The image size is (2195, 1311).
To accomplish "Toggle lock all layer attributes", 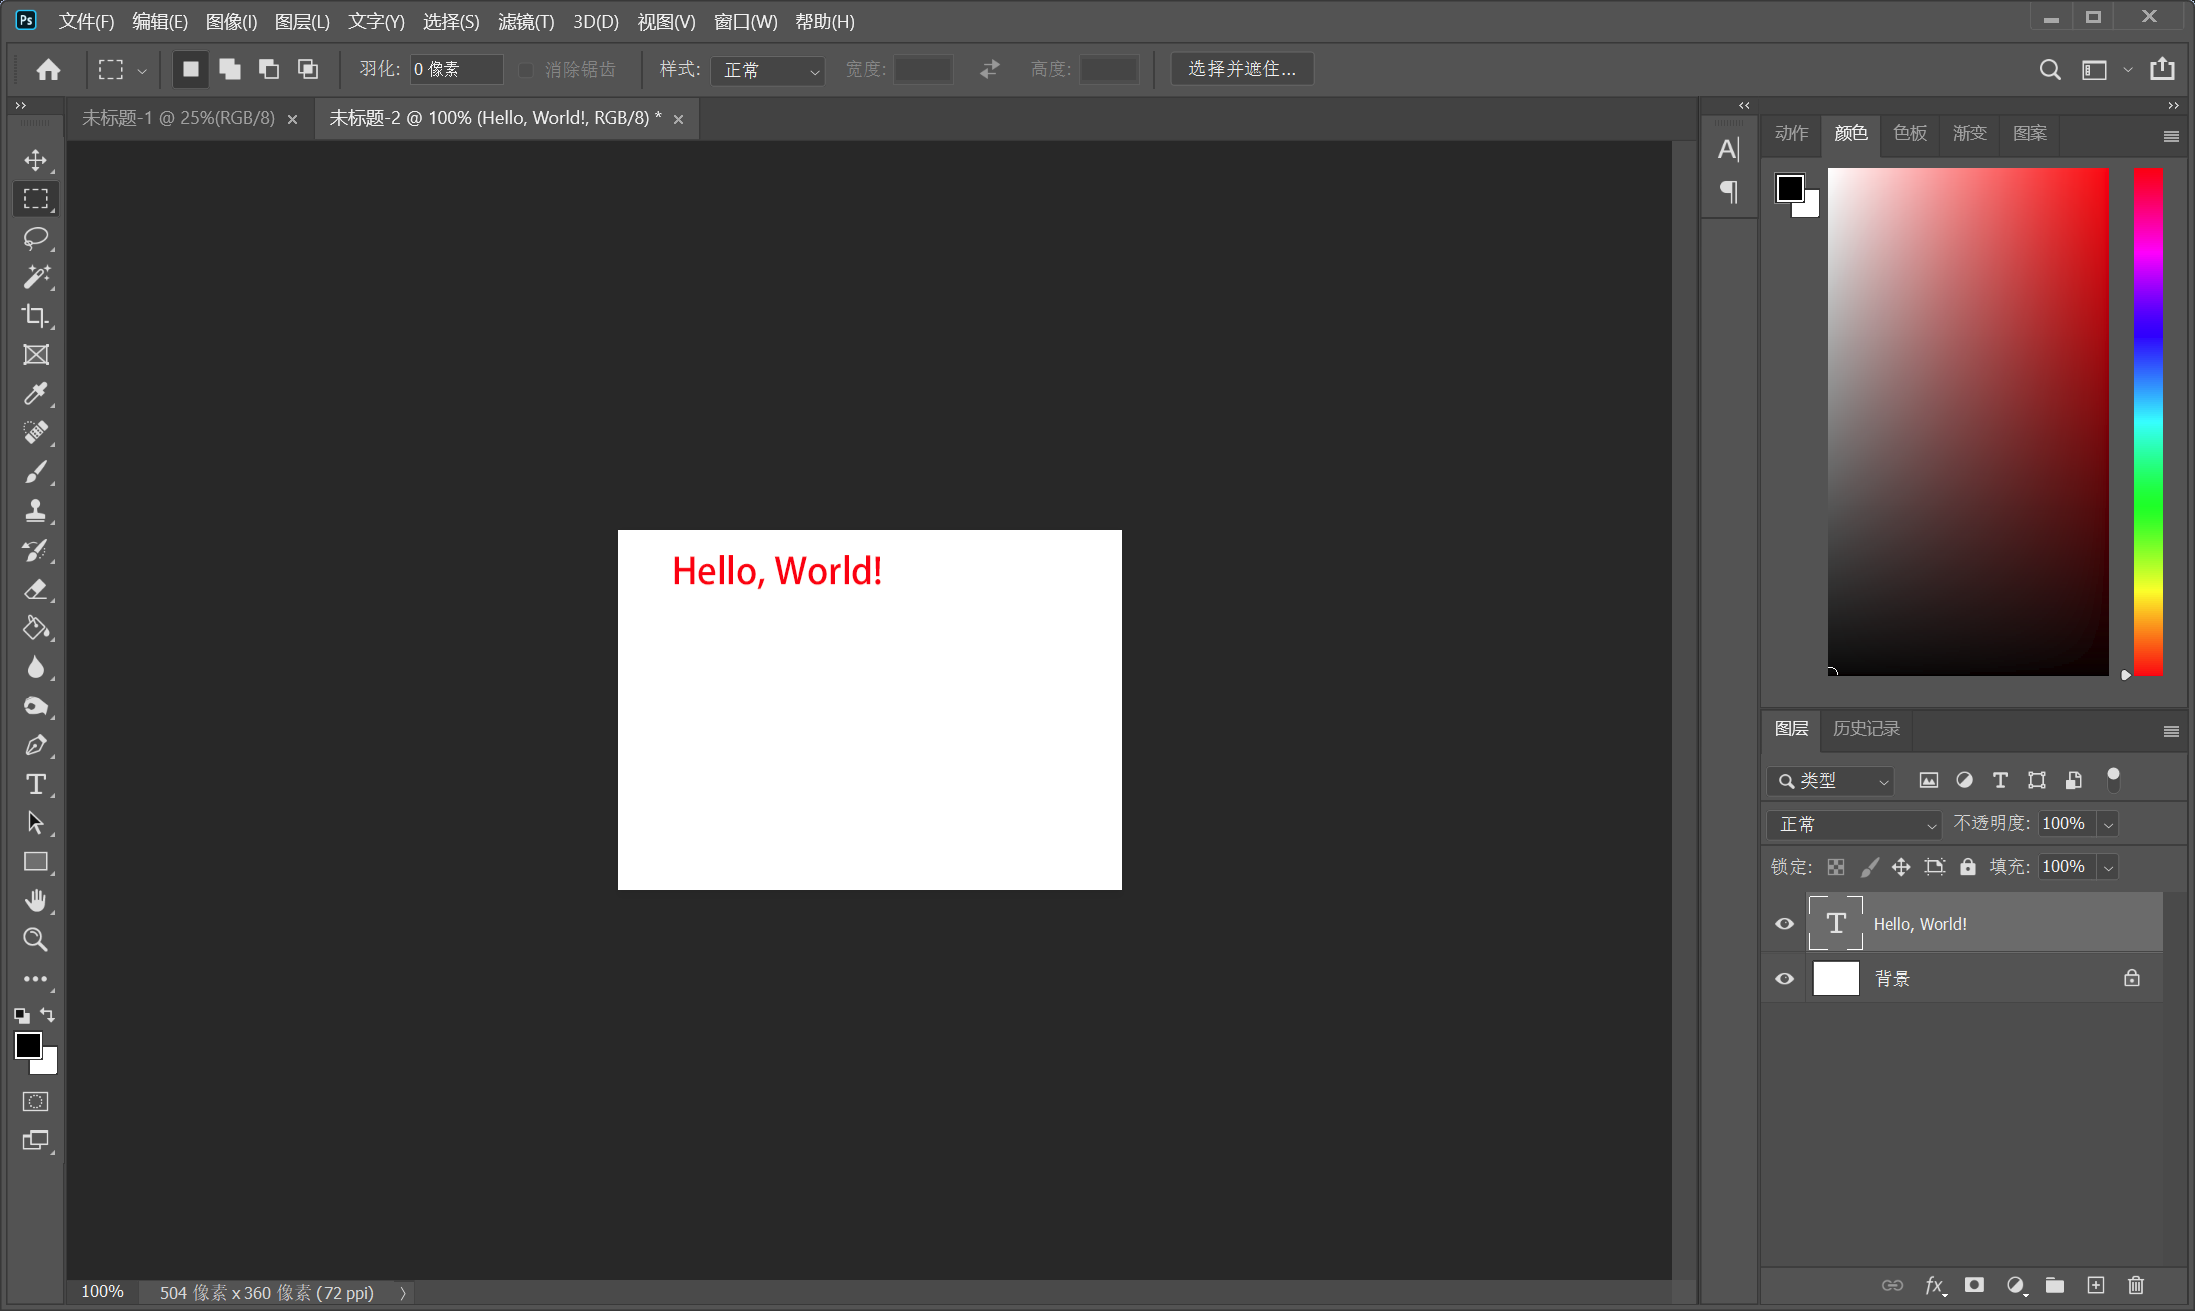I will point(1967,867).
